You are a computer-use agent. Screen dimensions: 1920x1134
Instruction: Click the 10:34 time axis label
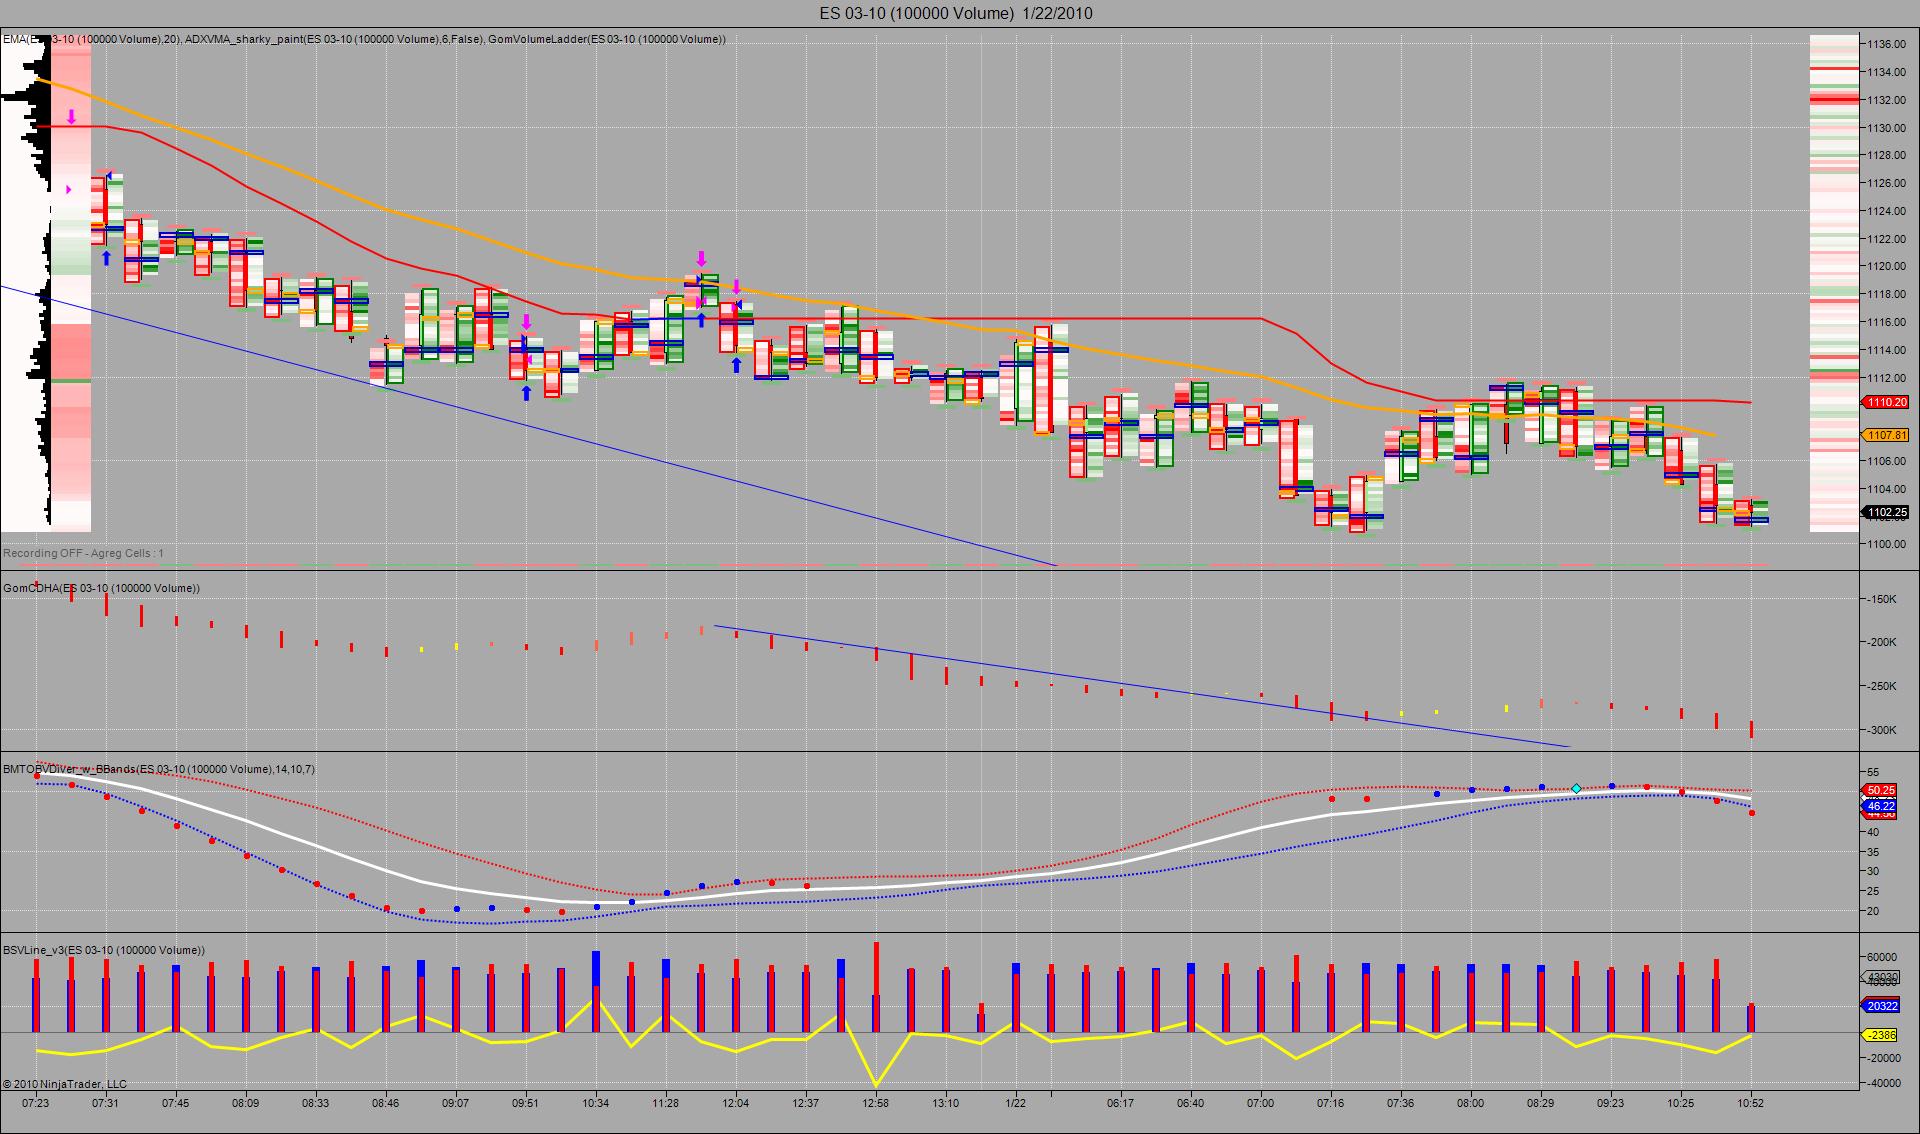coord(596,1103)
